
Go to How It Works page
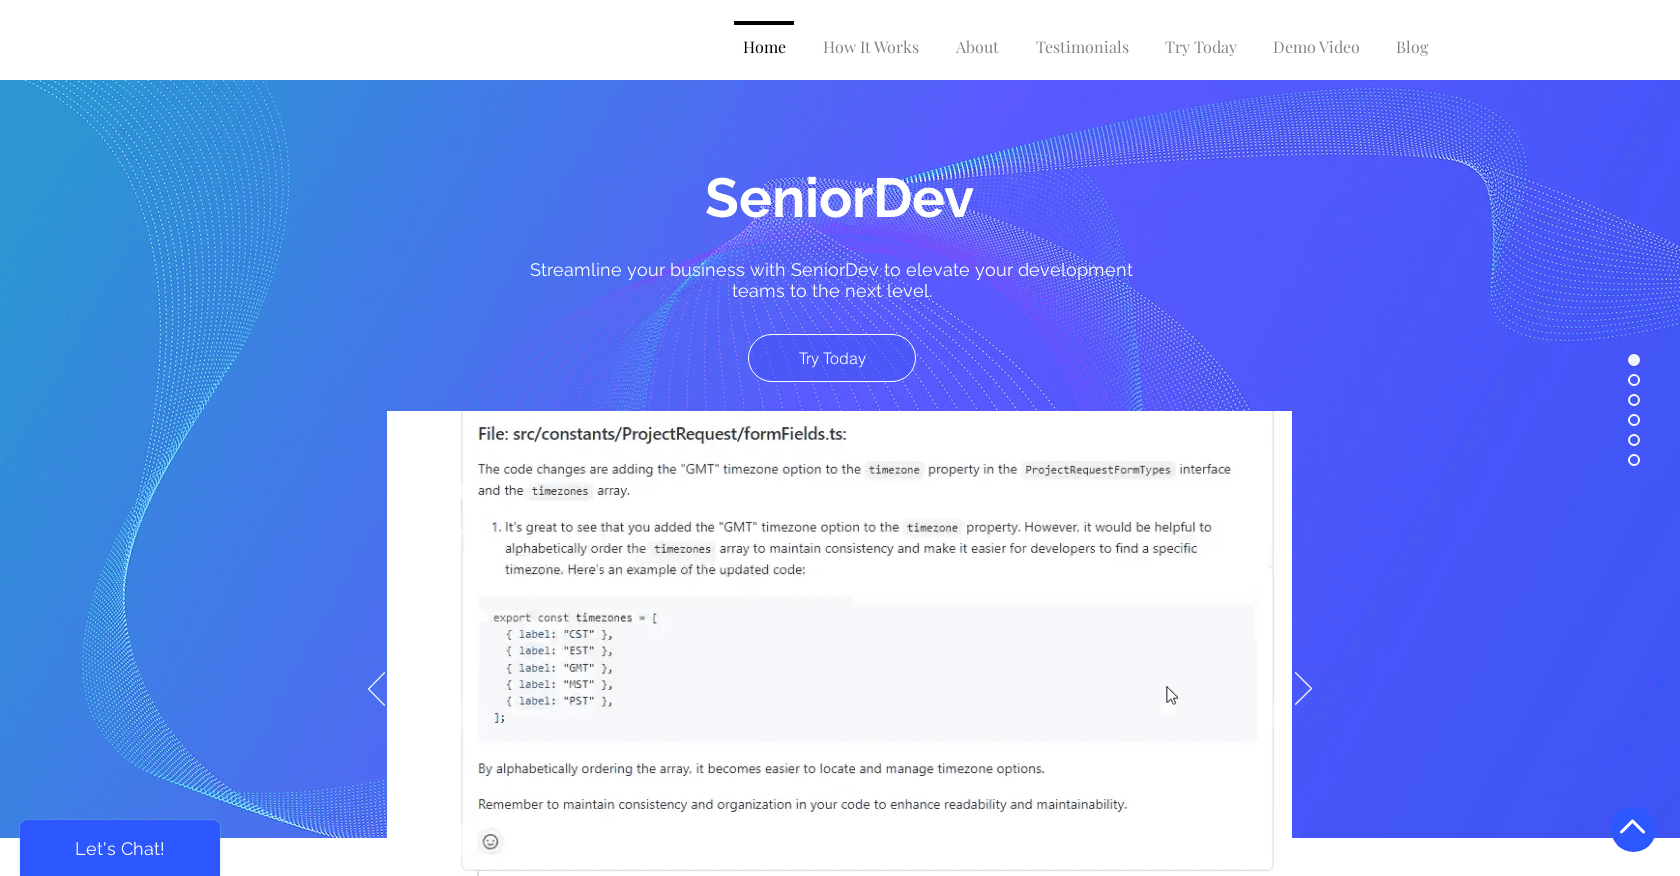[x=870, y=47]
